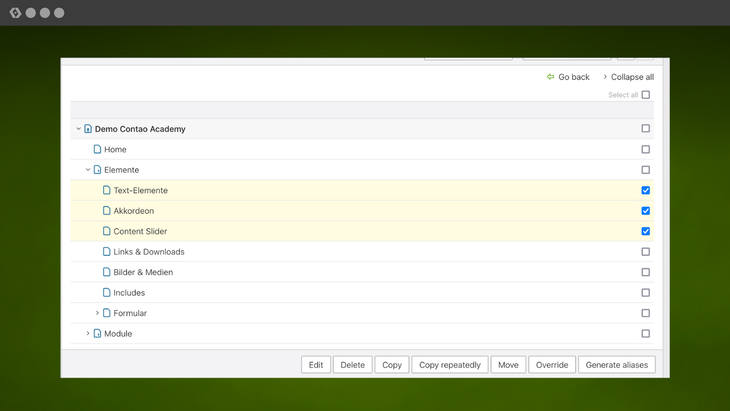Click the Includes page icon

pyautogui.click(x=106, y=293)
